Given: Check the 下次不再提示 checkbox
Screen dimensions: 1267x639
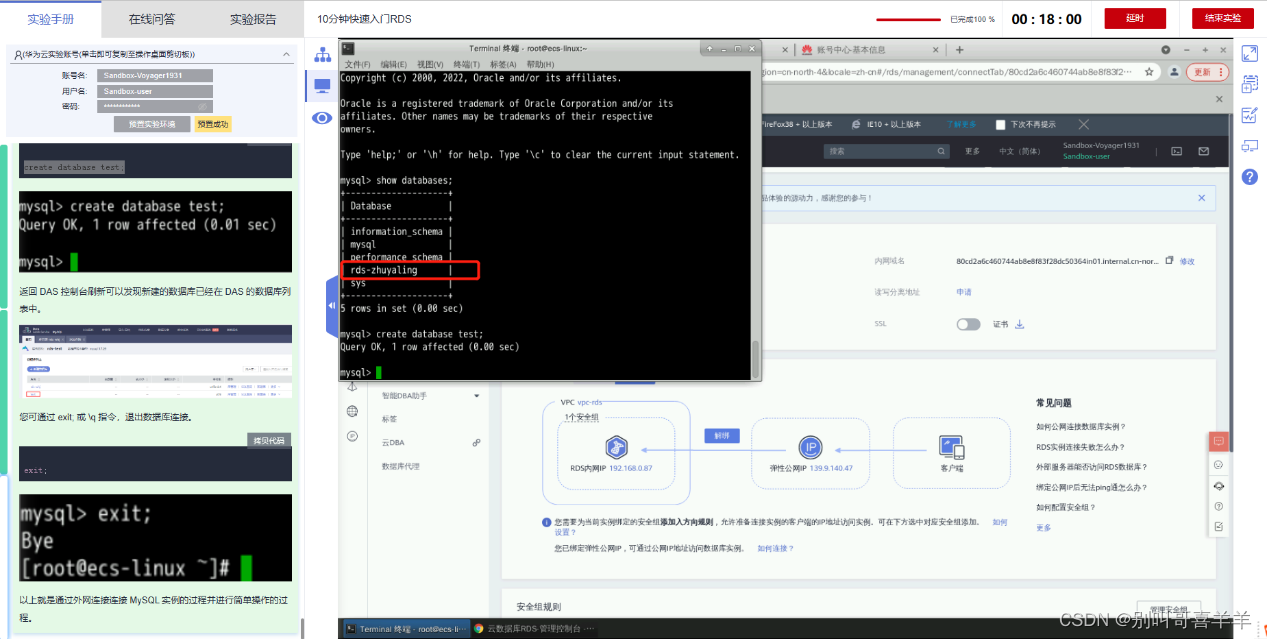Looking at the screenshot, I should pyautogui.click(x=1000, y=125).
